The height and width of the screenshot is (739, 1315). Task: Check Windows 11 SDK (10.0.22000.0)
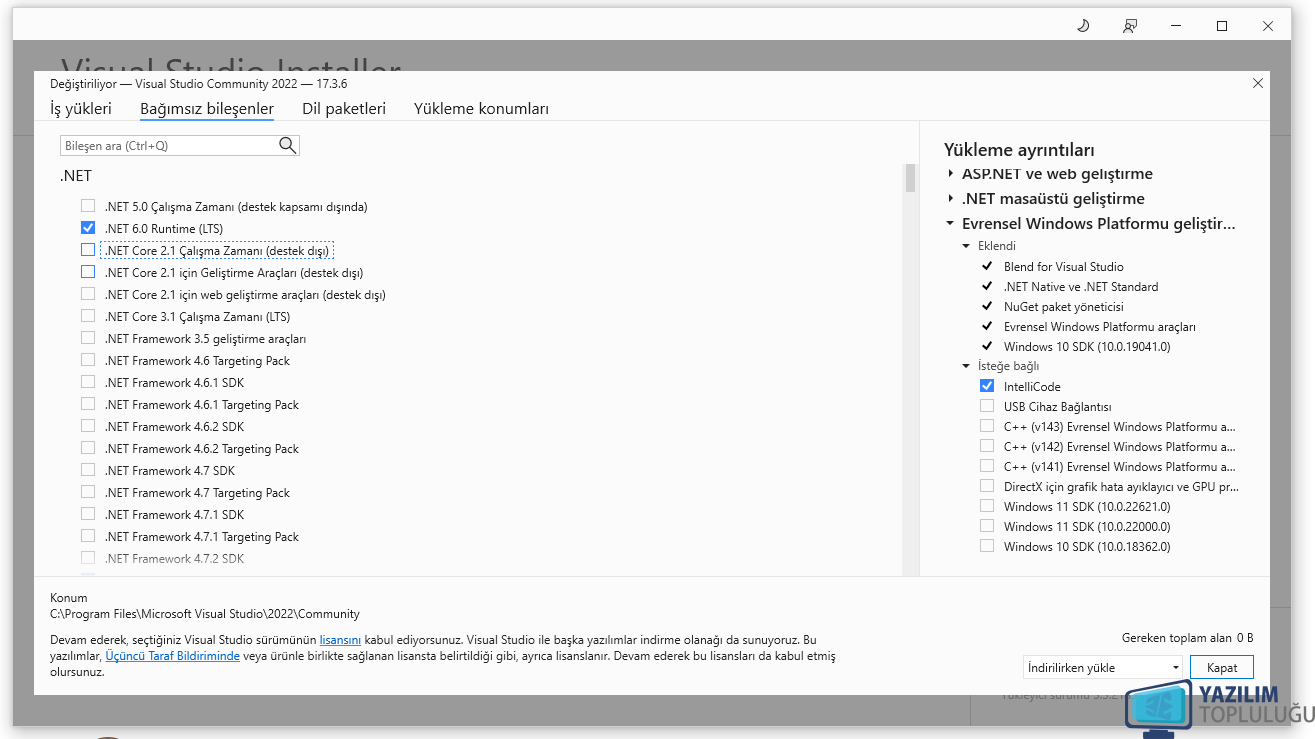click(x=987, y=526)
